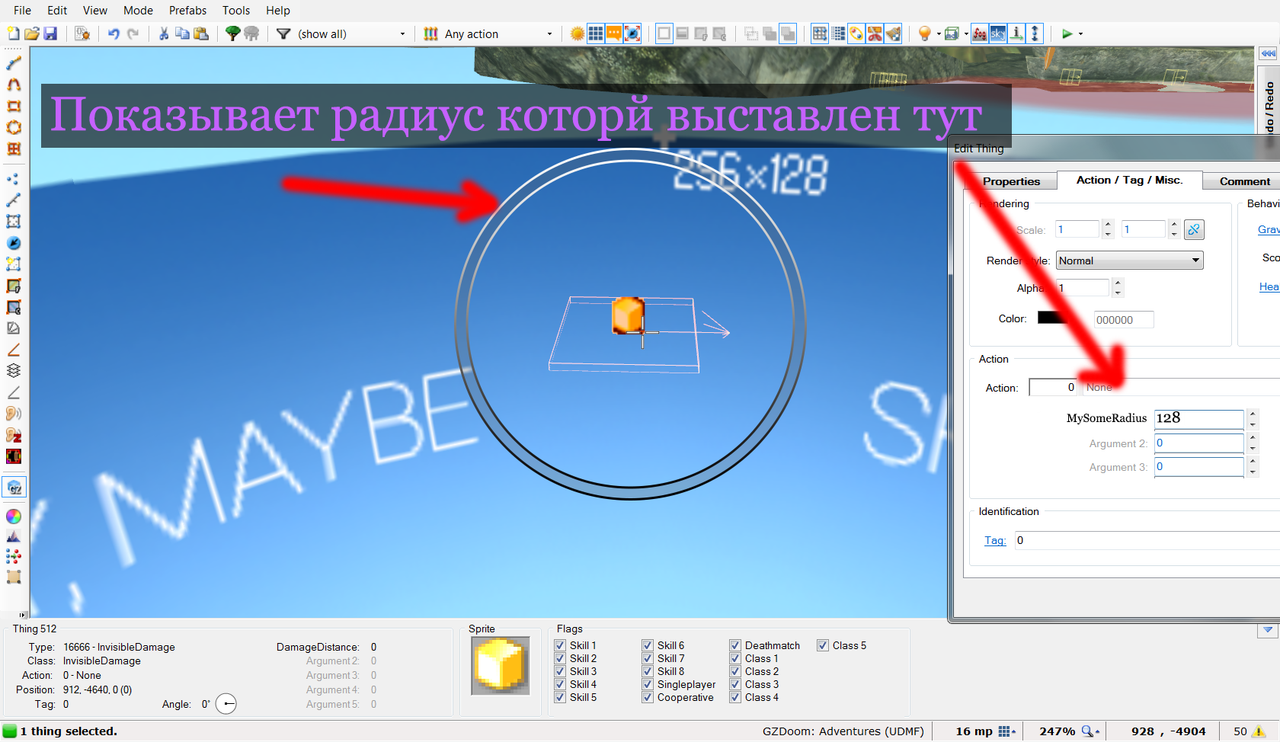The image size is (1280, 742).
Task: Click the blue Undo arrow icon
Action: (x=114, y=33)
